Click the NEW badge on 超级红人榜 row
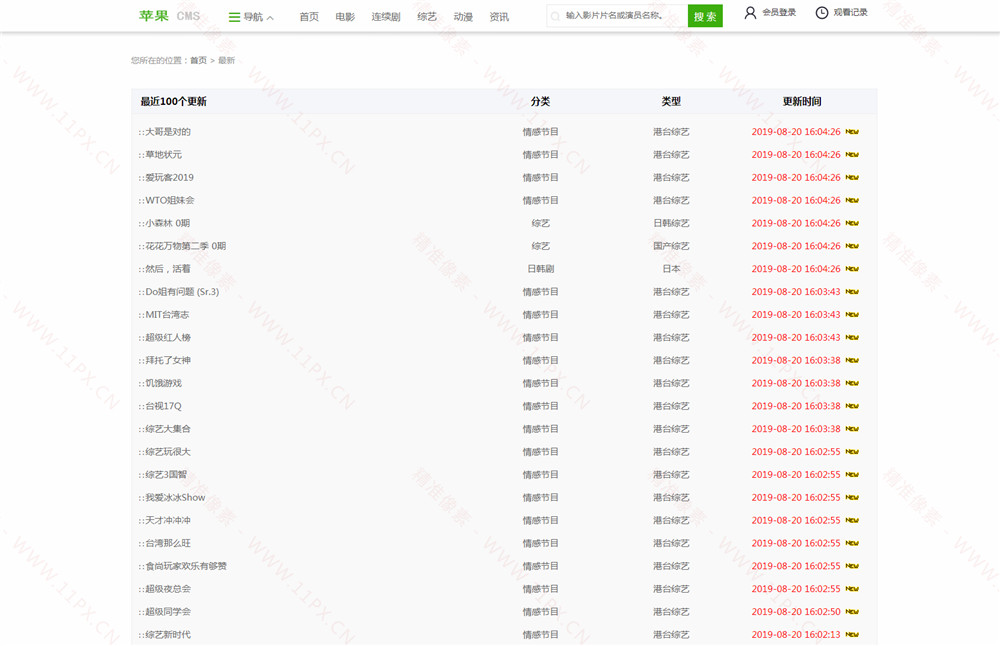 click(852, 338)
